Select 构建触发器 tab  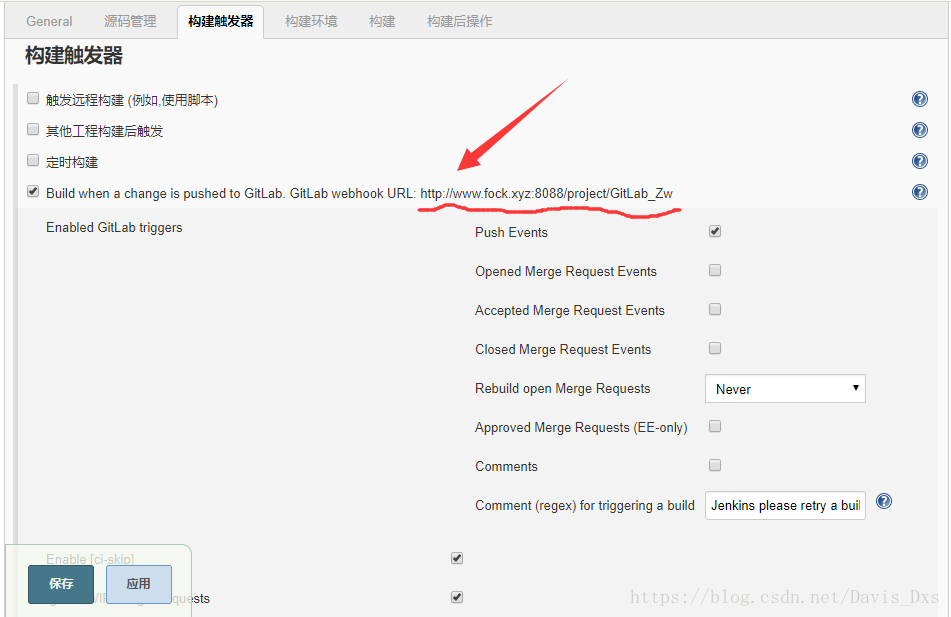click(221, 21)
